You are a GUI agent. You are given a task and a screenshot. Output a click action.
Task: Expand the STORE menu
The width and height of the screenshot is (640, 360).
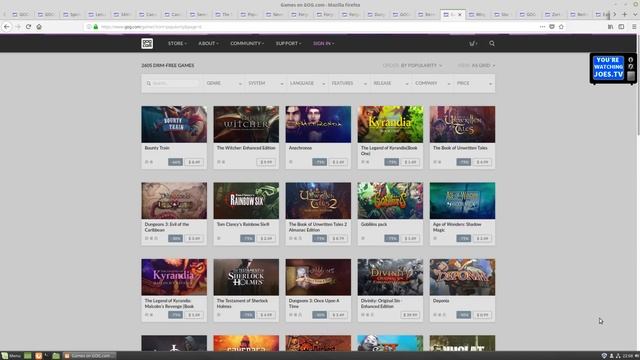pos(177,43)
